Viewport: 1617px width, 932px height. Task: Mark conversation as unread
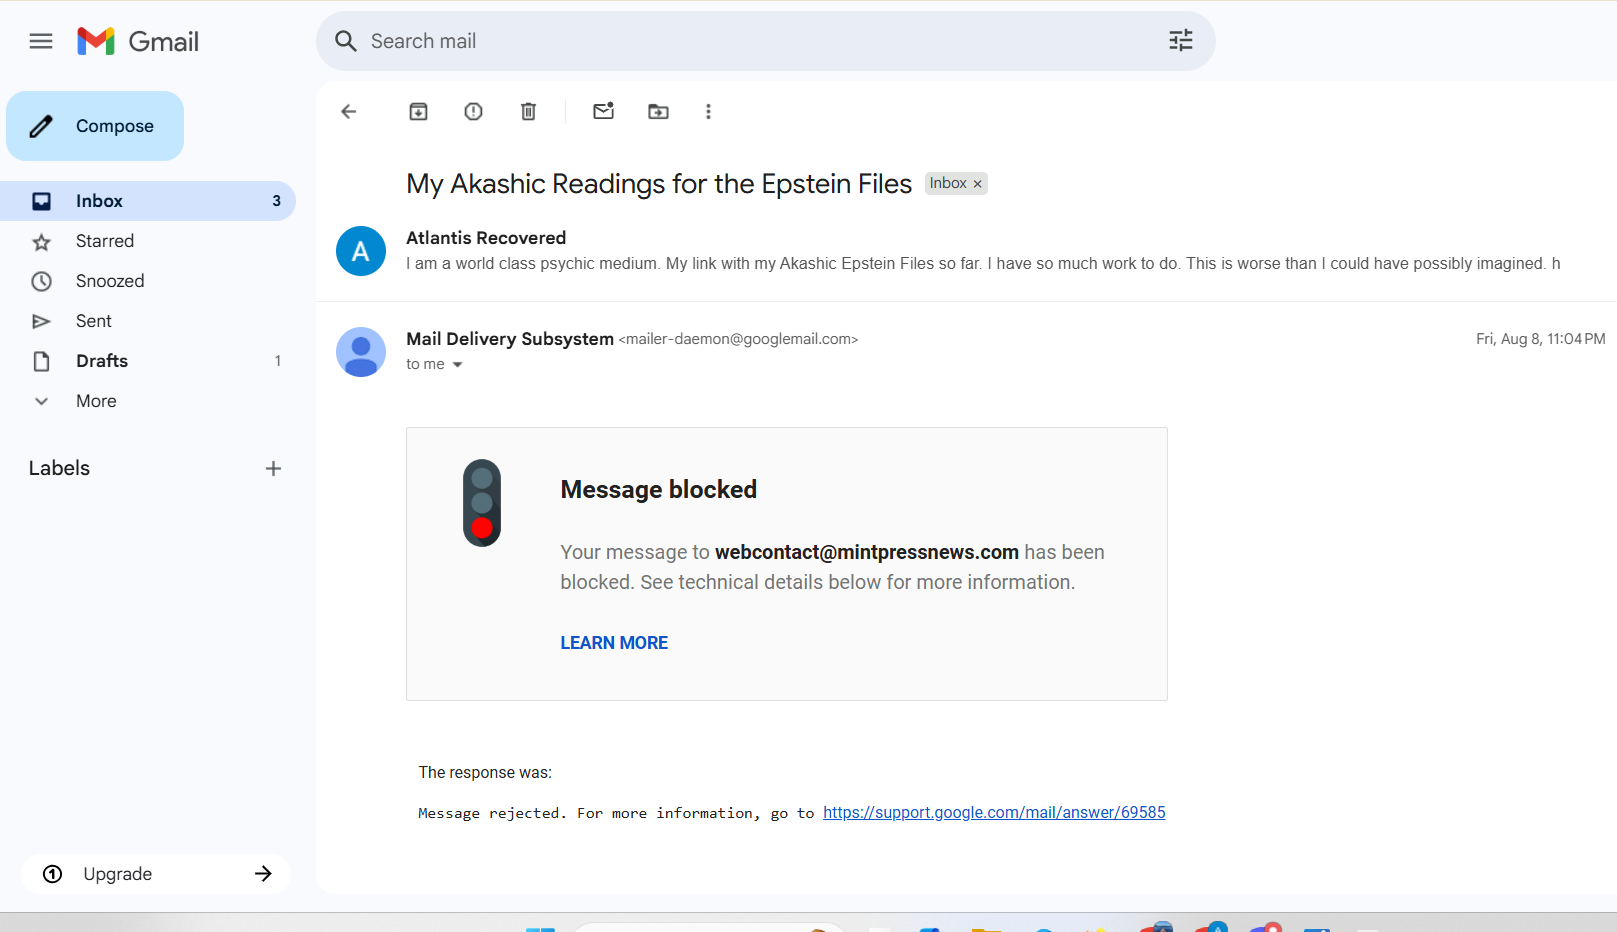click(603, 111)
